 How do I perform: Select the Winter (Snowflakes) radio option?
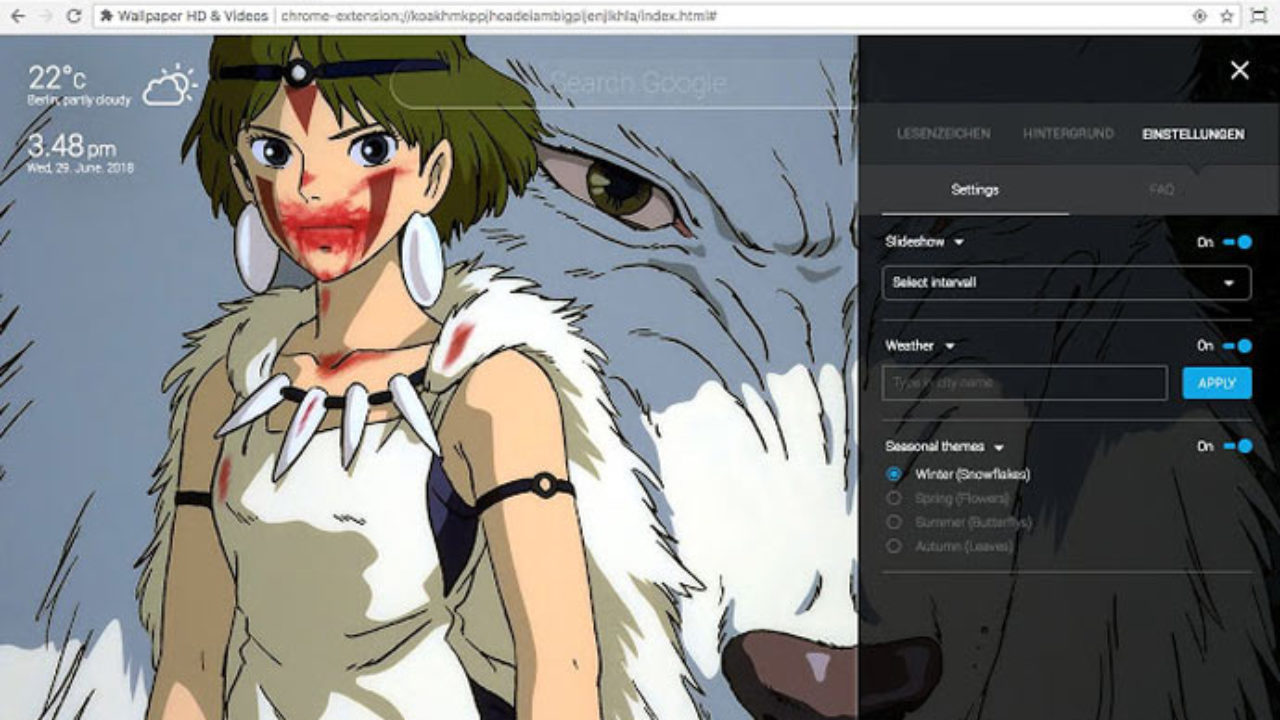[894, 474]
